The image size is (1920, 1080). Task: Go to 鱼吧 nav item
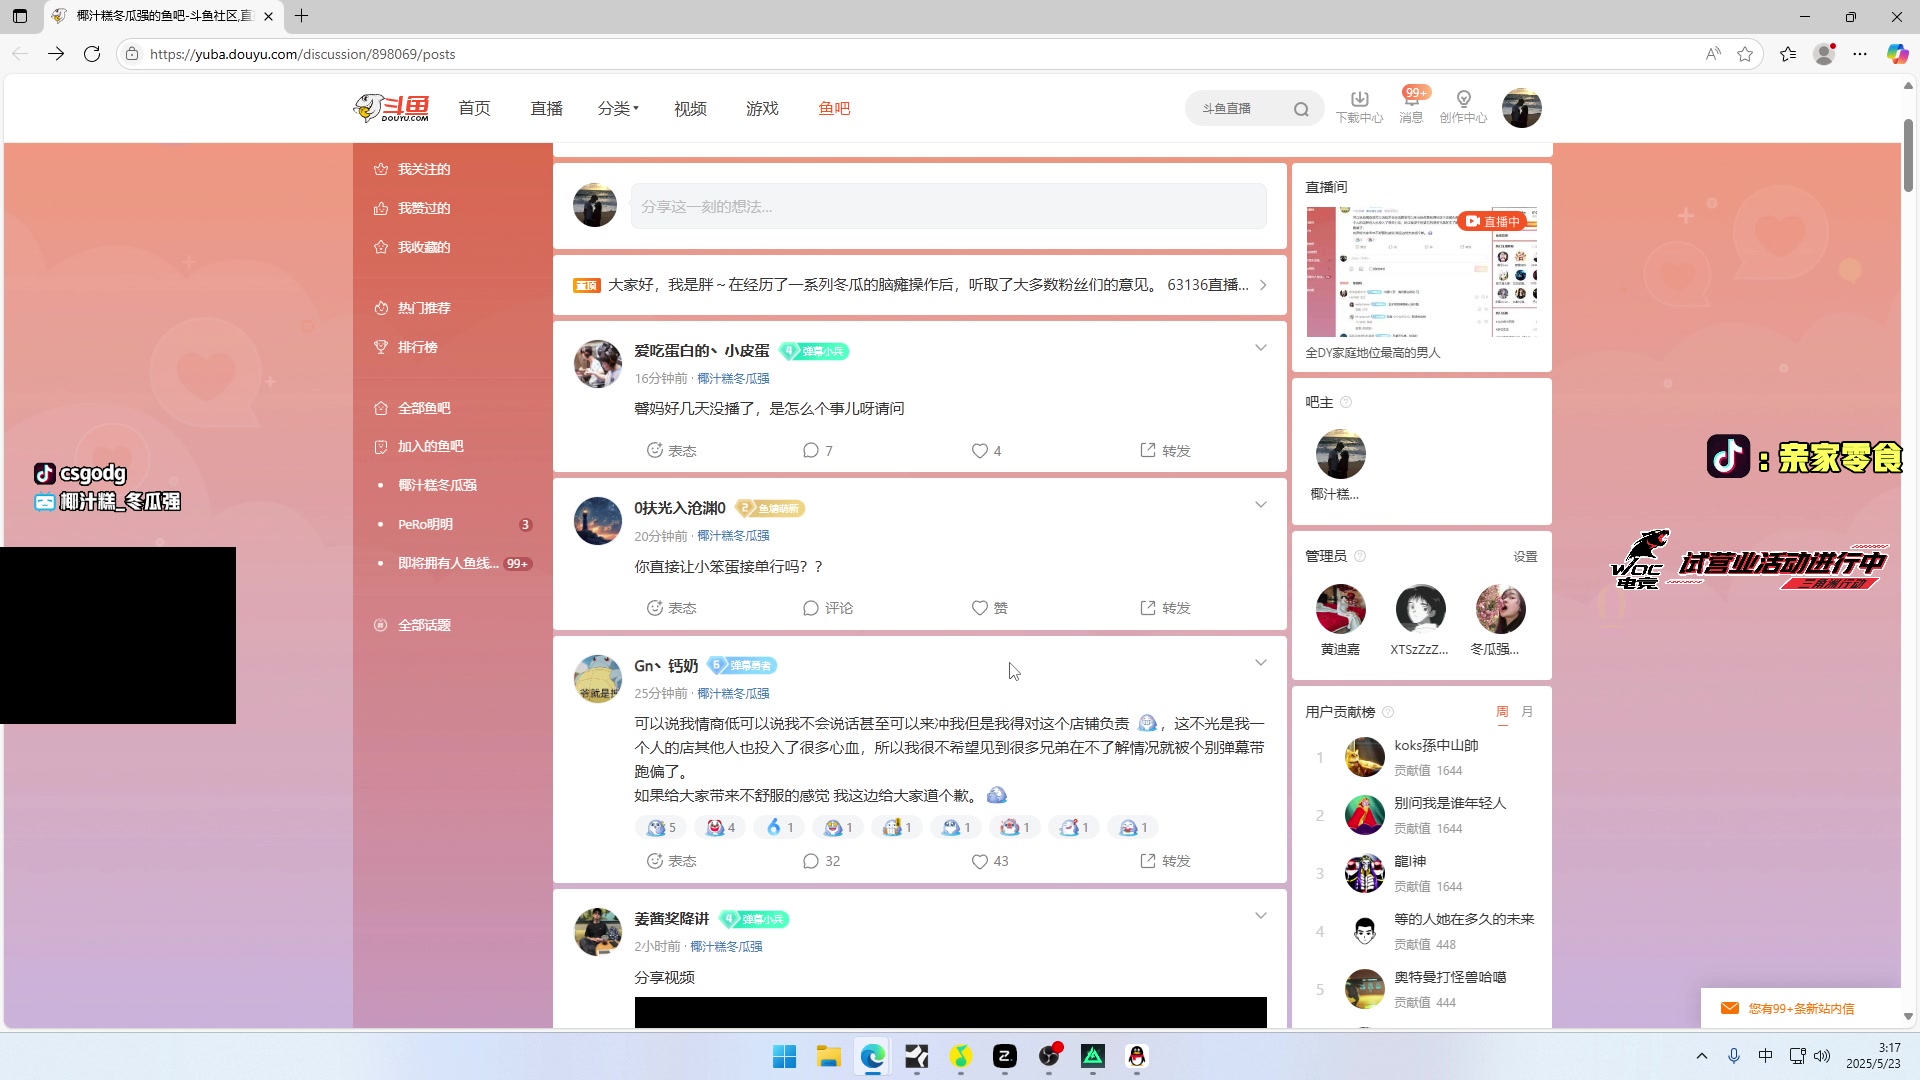click(834, 108)
